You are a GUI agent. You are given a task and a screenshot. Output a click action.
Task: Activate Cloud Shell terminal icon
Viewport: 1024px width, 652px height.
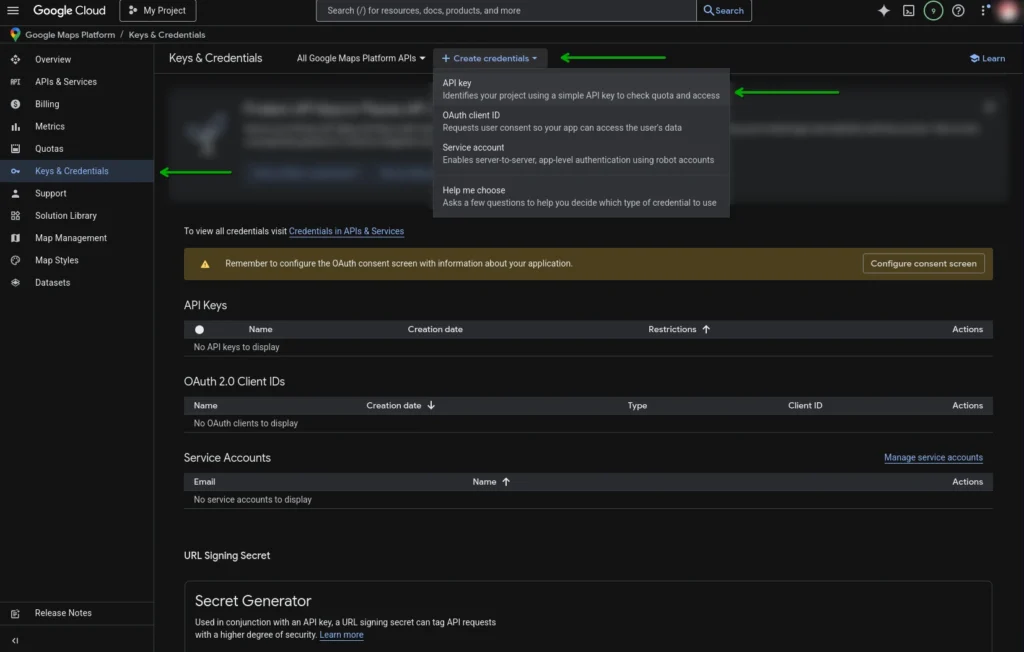click(x=908, y=11)
